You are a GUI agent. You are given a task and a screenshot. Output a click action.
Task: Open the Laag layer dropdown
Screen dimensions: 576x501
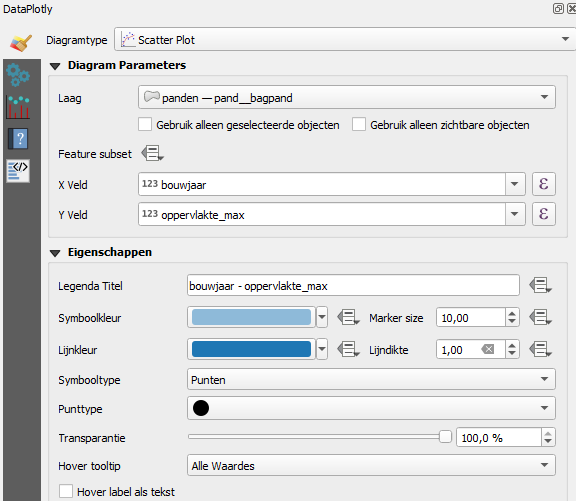click(346, 97)
